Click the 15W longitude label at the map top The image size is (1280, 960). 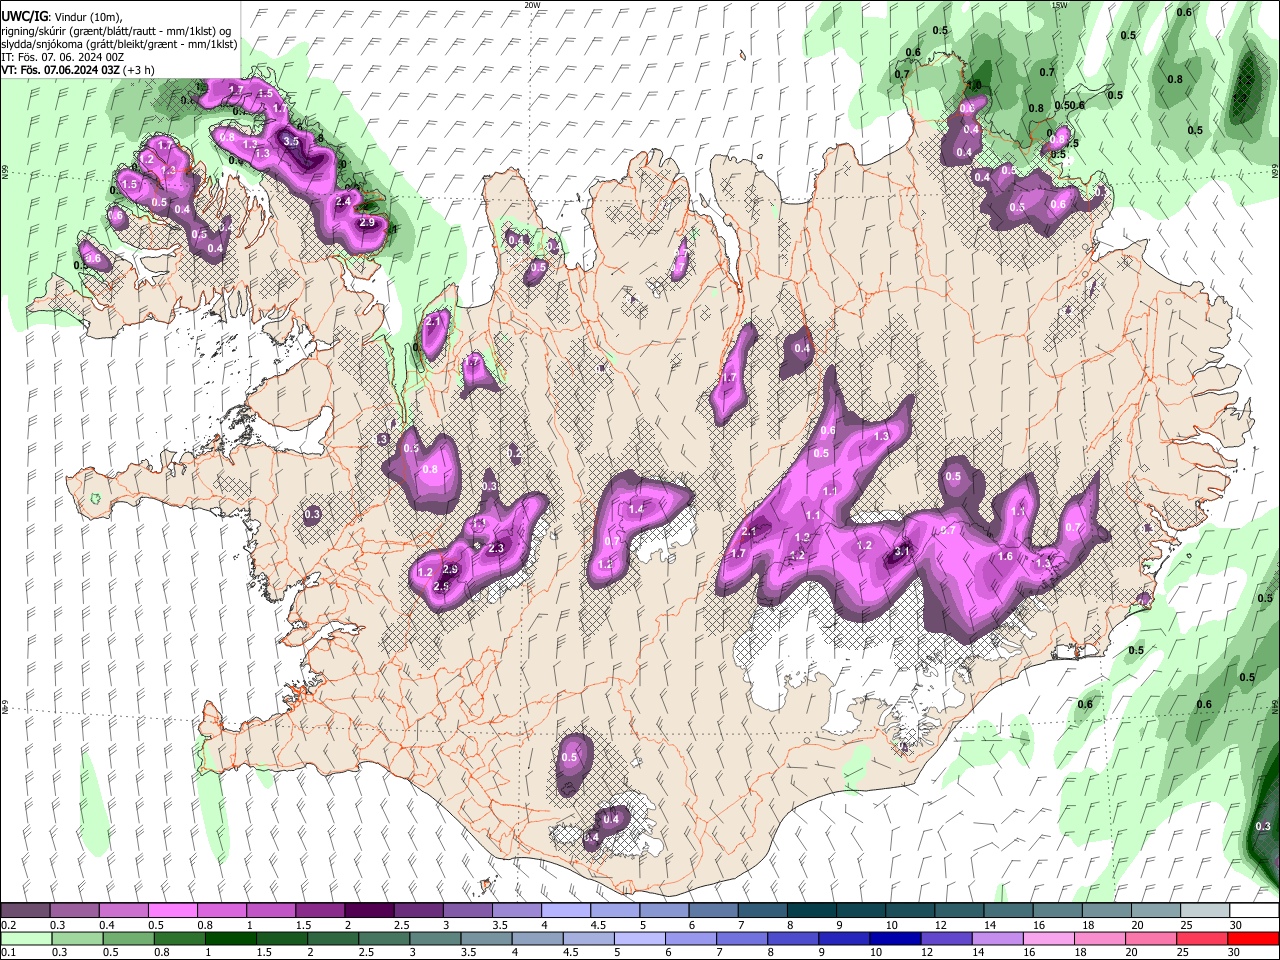coord(1059,5)
